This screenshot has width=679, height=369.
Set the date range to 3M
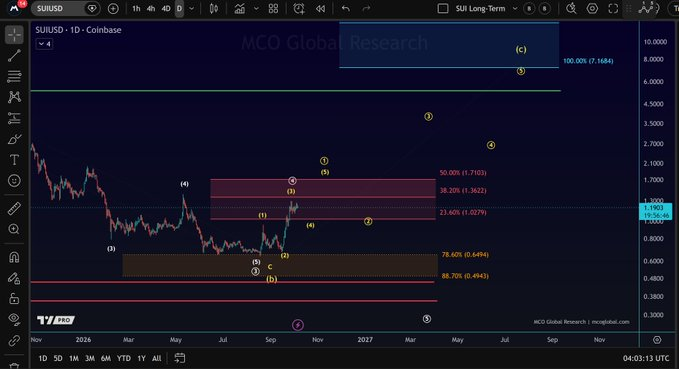pyautogui.click(x=90, y=358)
